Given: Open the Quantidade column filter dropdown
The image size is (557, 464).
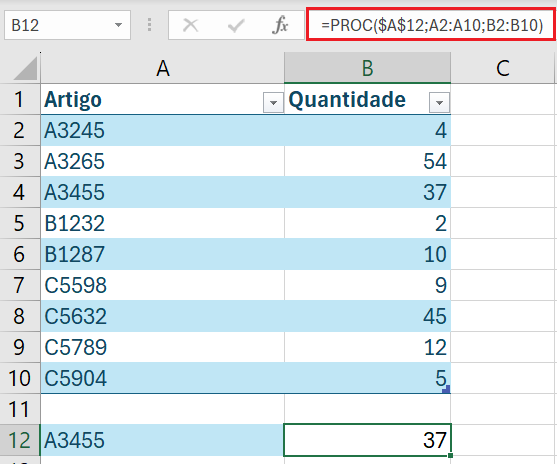Looking at the screenshot, I should point(439,103).
